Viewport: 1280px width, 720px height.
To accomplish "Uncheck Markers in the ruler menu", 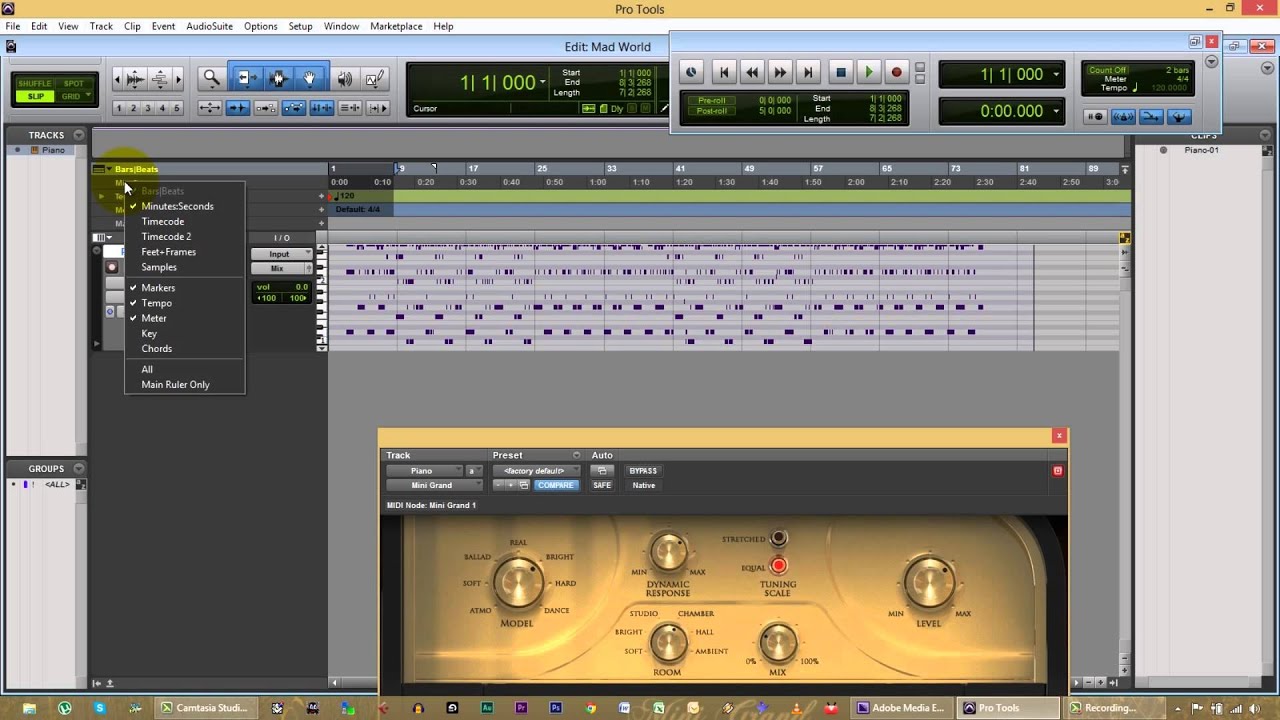I will 158,288.
